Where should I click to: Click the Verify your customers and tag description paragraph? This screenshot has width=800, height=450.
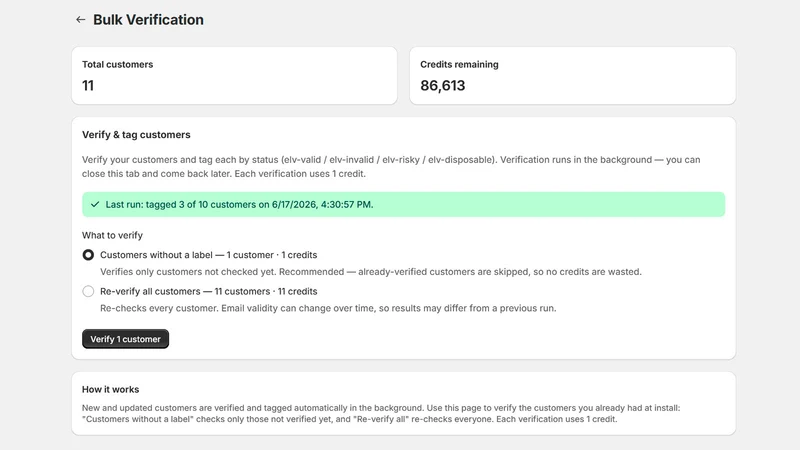coord(391,166)
